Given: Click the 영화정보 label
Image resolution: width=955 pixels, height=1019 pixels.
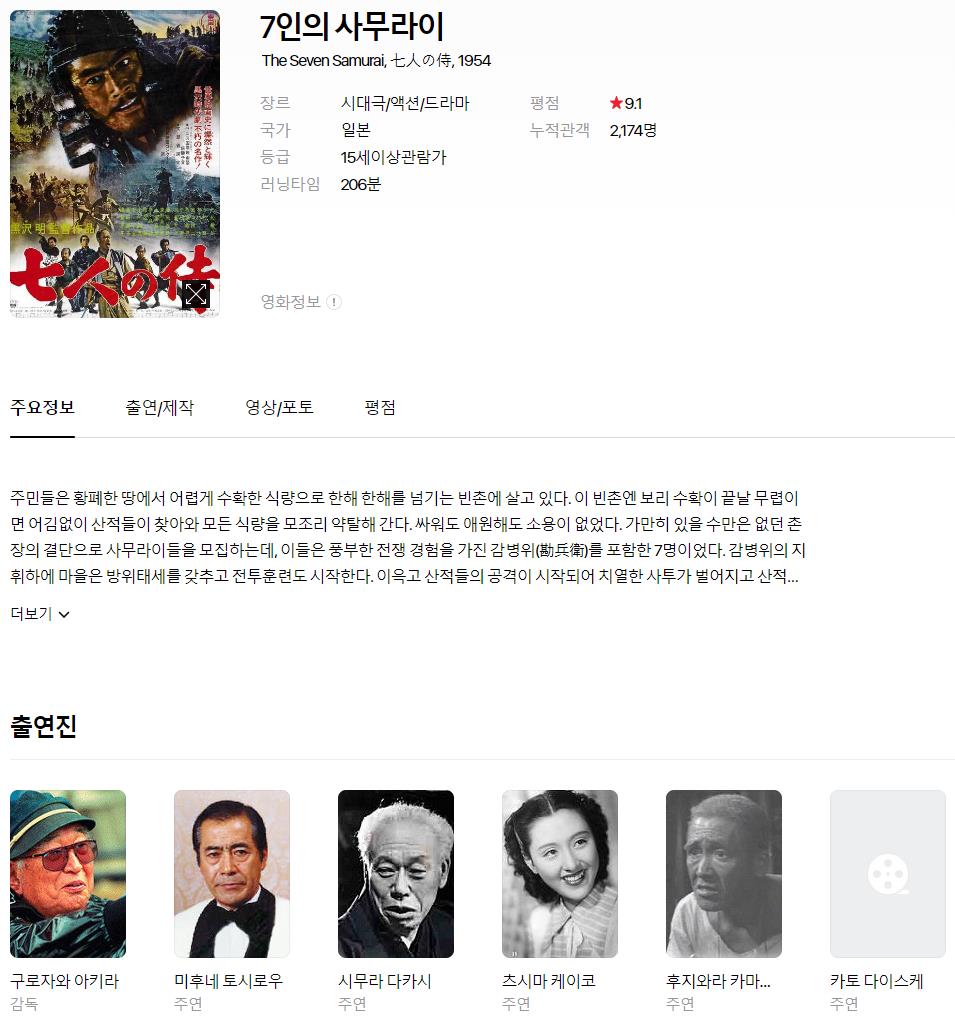Looking at the screenshot, I should (x=290, y=302).
